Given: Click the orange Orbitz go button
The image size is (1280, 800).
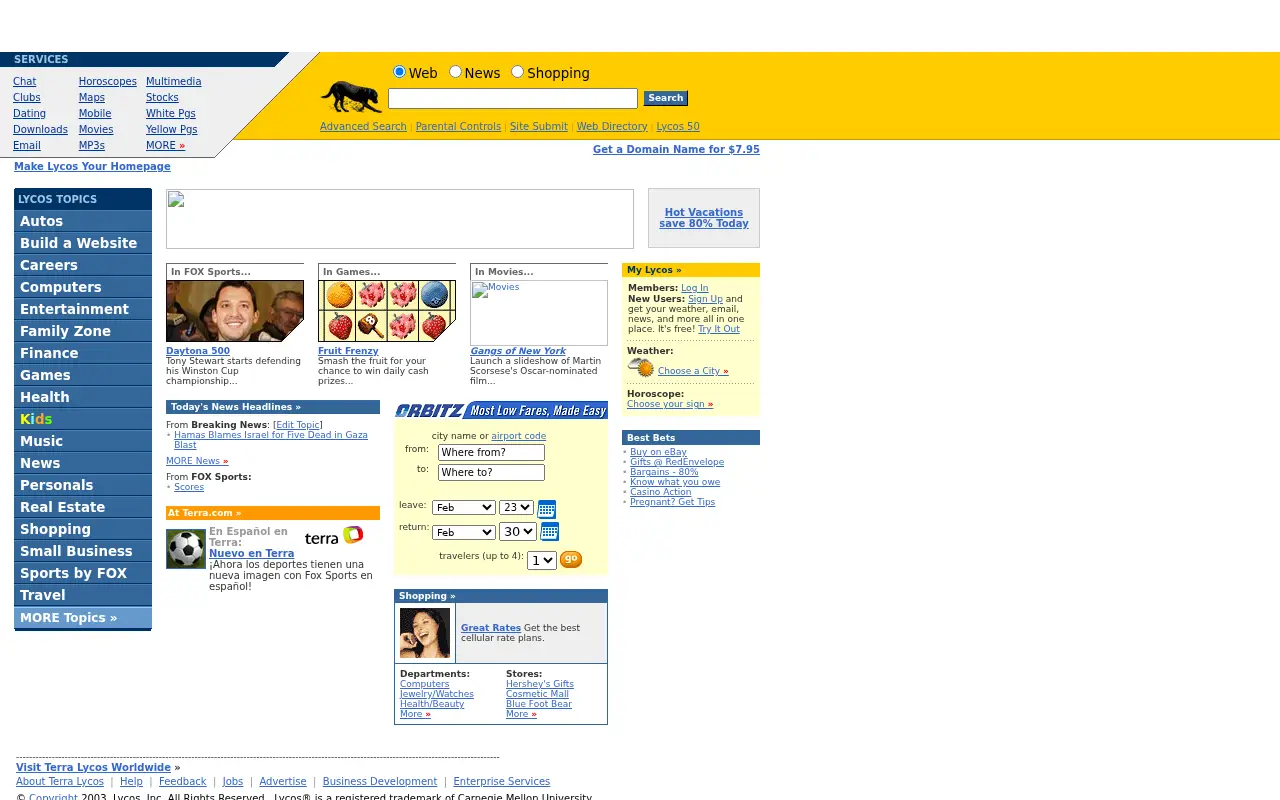Looking at the screenshot, I should coord(571,559).
